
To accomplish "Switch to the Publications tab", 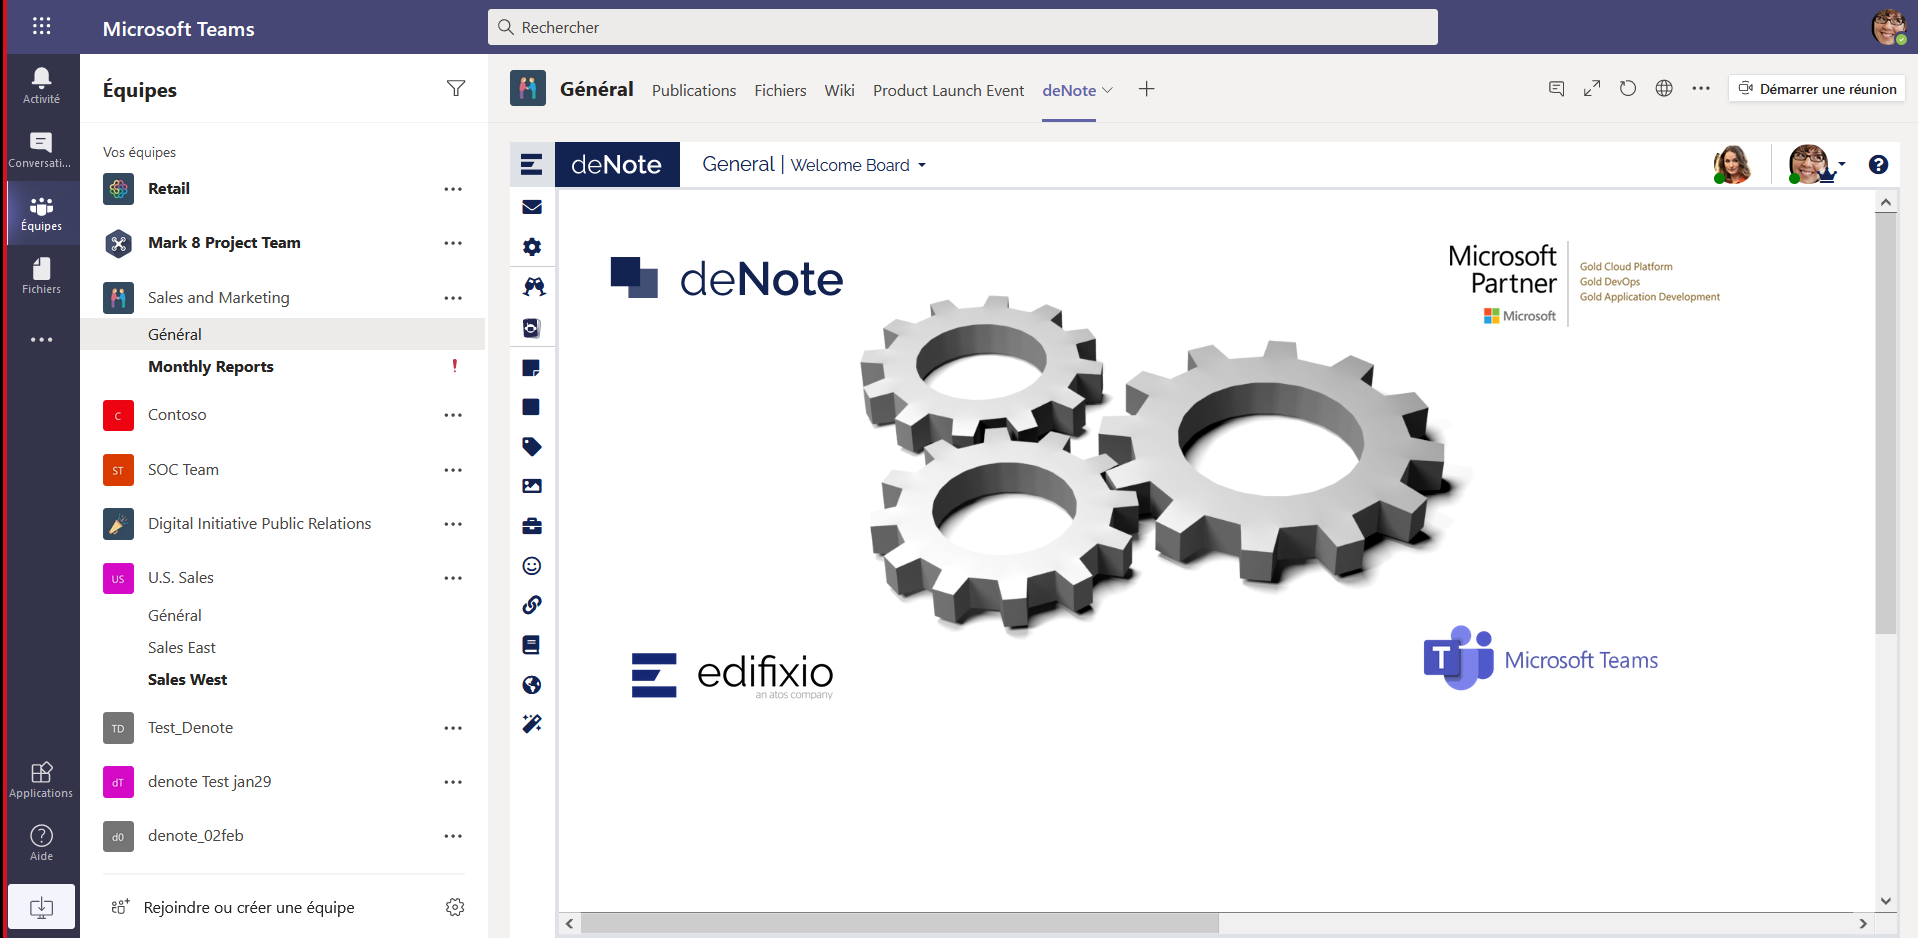I will tap(694, 90).
